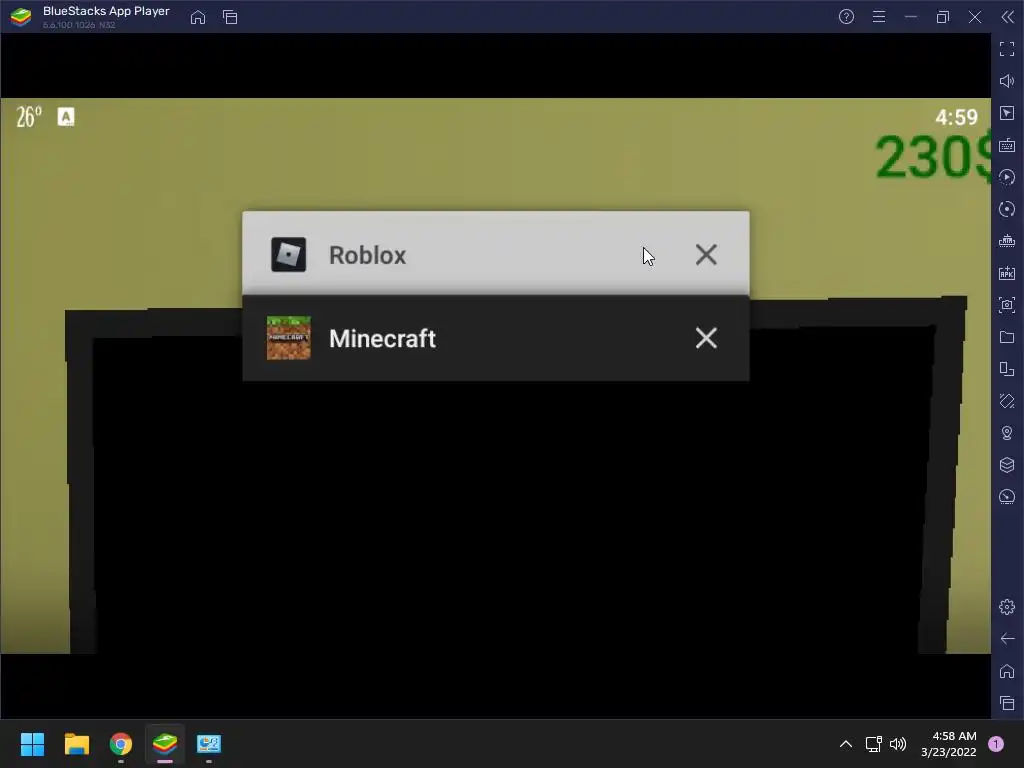
Task: Install an APK using sidebar icon
Action: [1007, 273]
